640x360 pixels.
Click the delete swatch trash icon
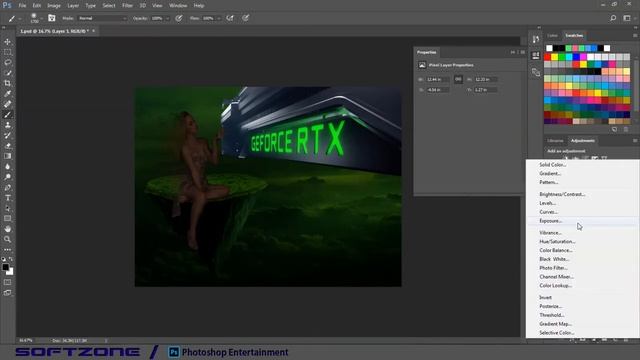626,129
